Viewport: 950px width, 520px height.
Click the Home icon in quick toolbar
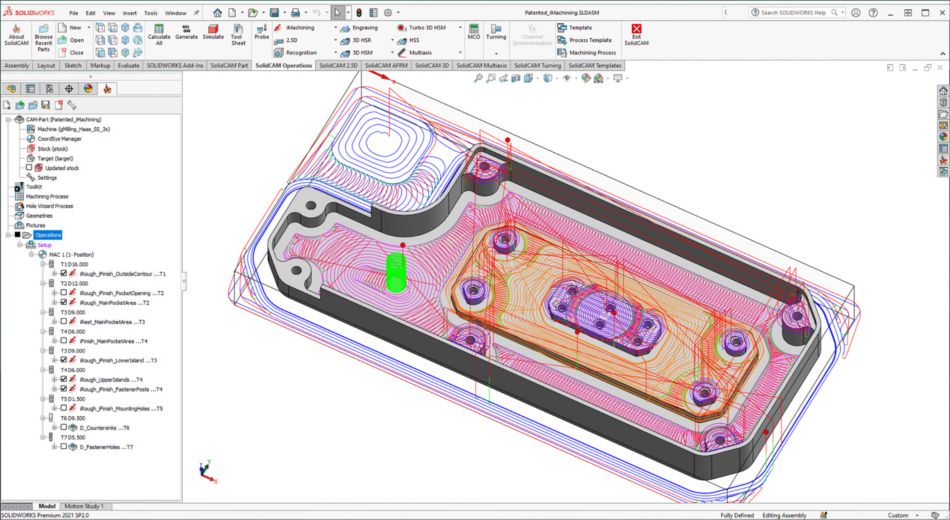218,12
